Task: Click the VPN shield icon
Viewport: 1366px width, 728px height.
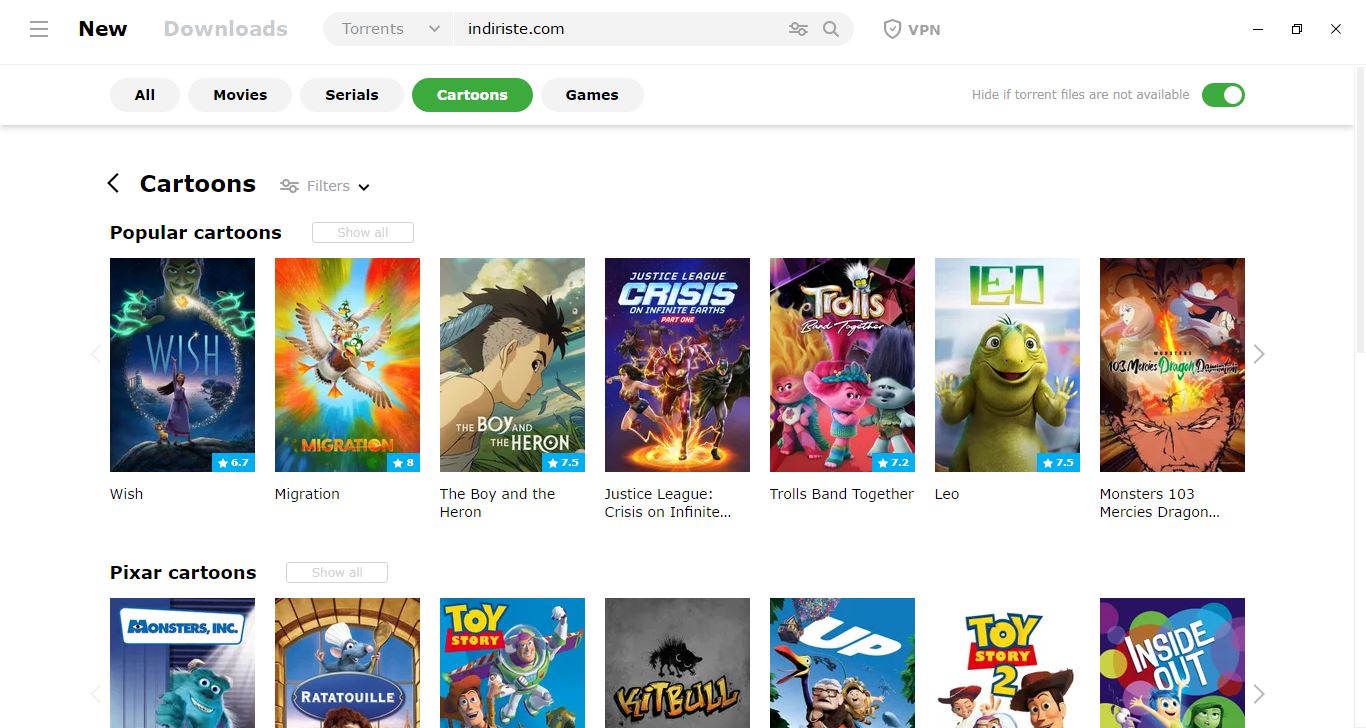Action: (x=892, y=29)
